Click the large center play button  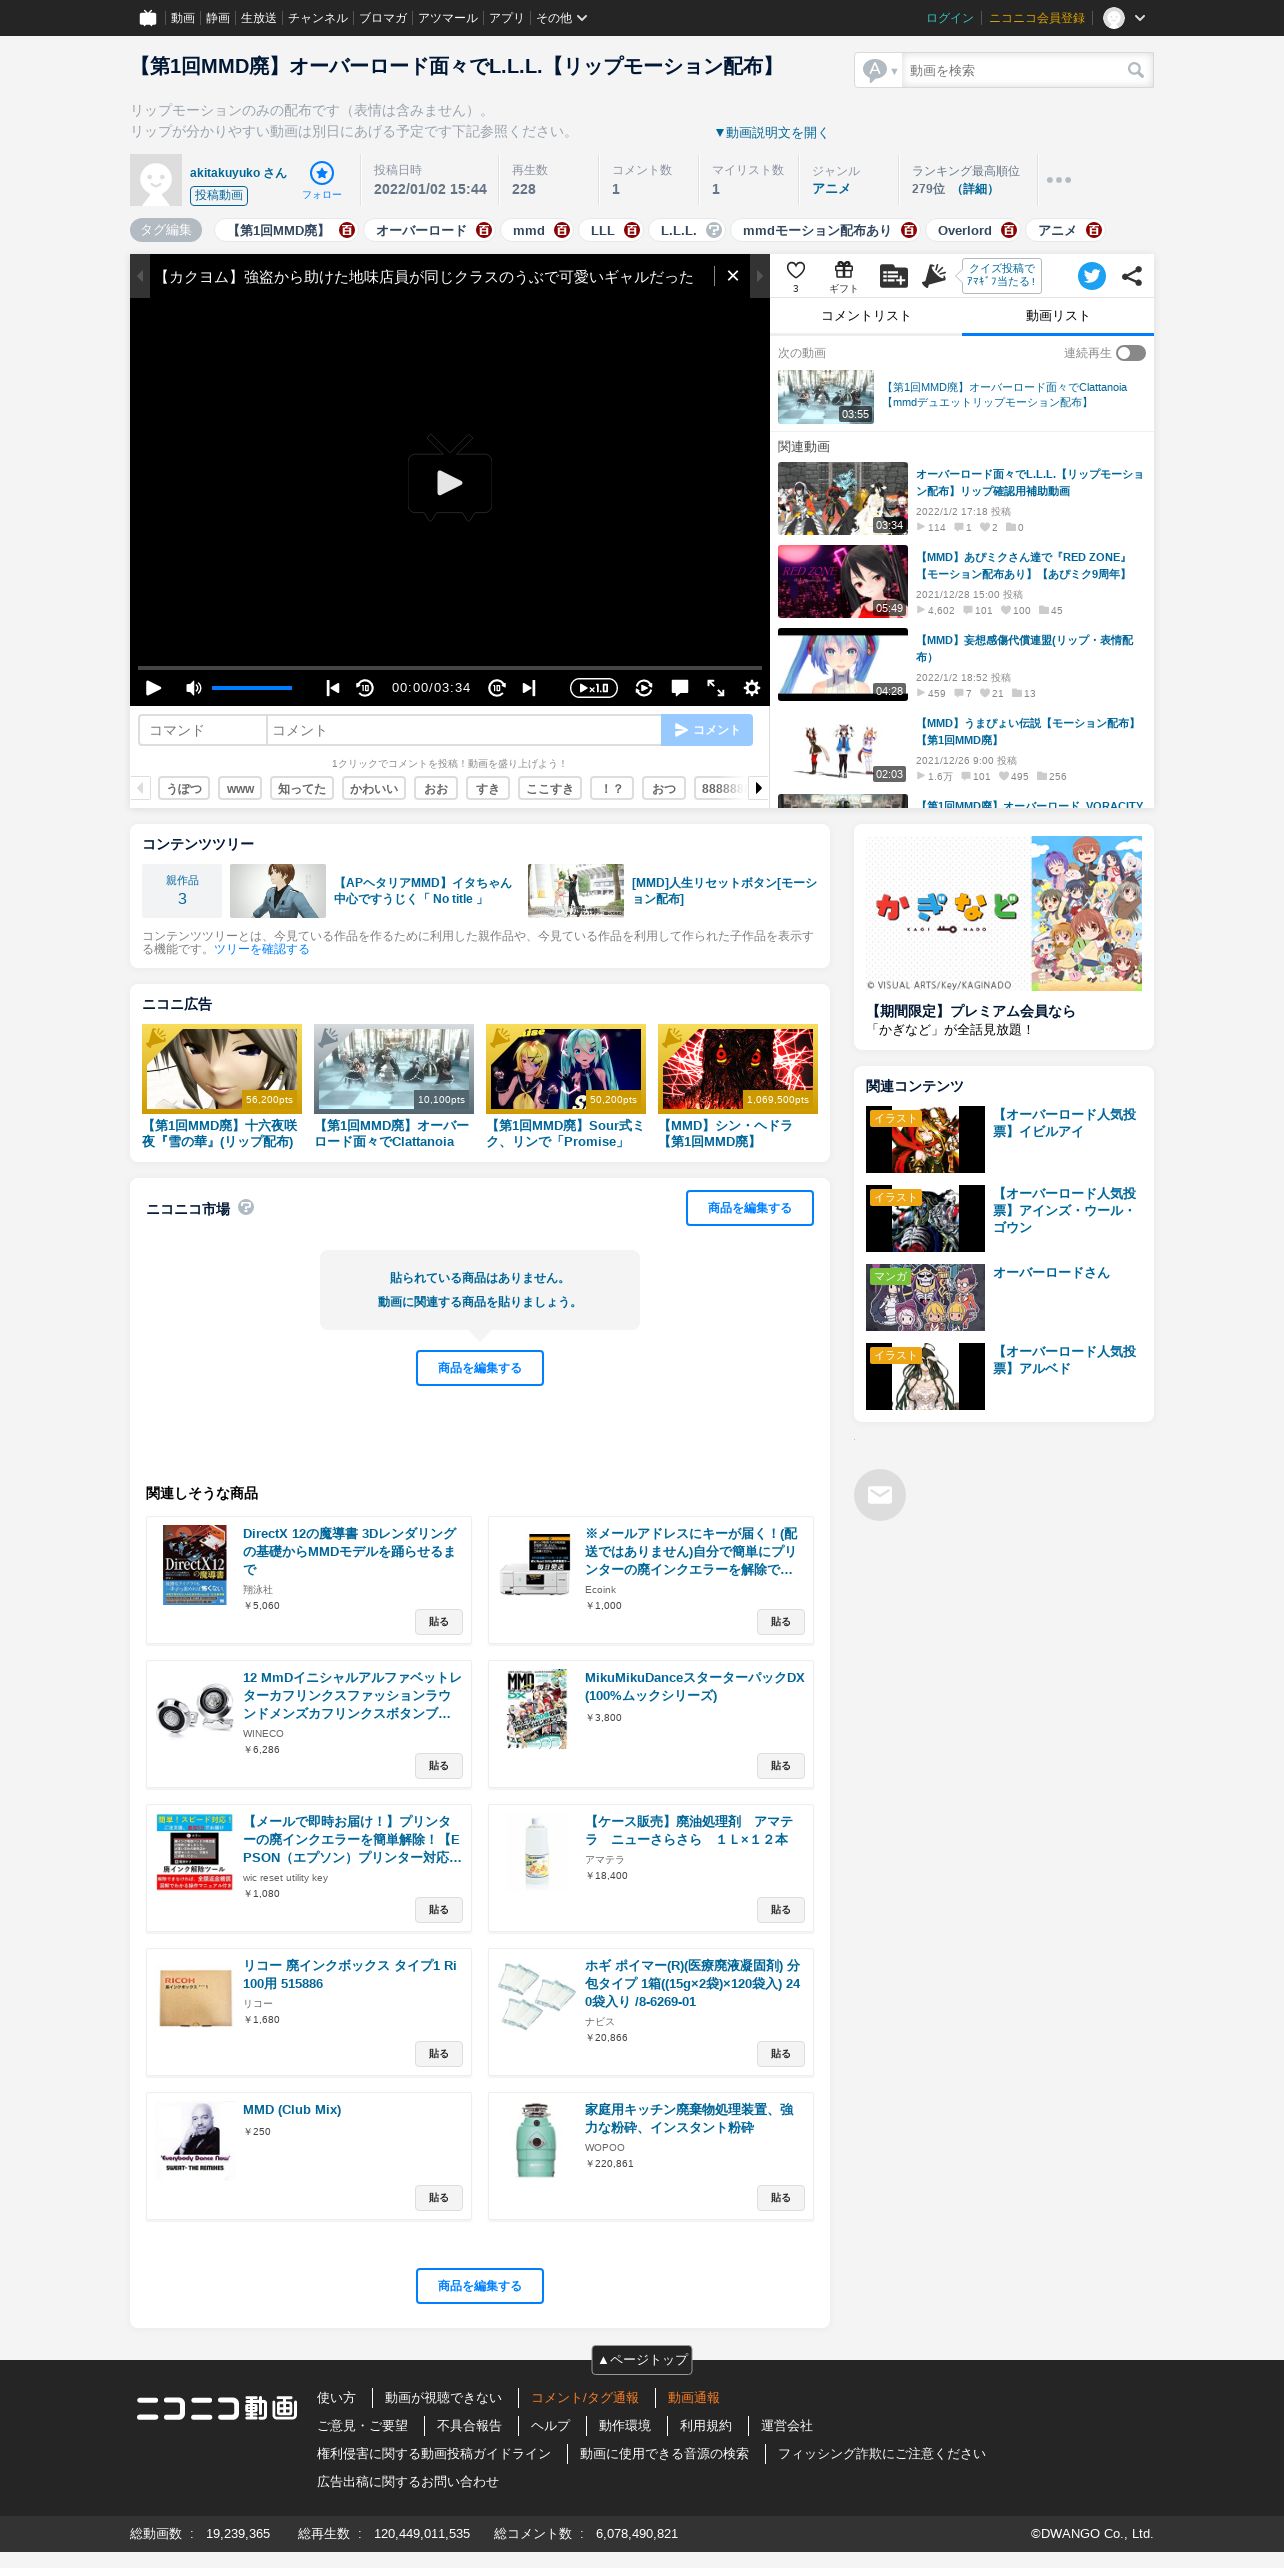click(450, 478)
